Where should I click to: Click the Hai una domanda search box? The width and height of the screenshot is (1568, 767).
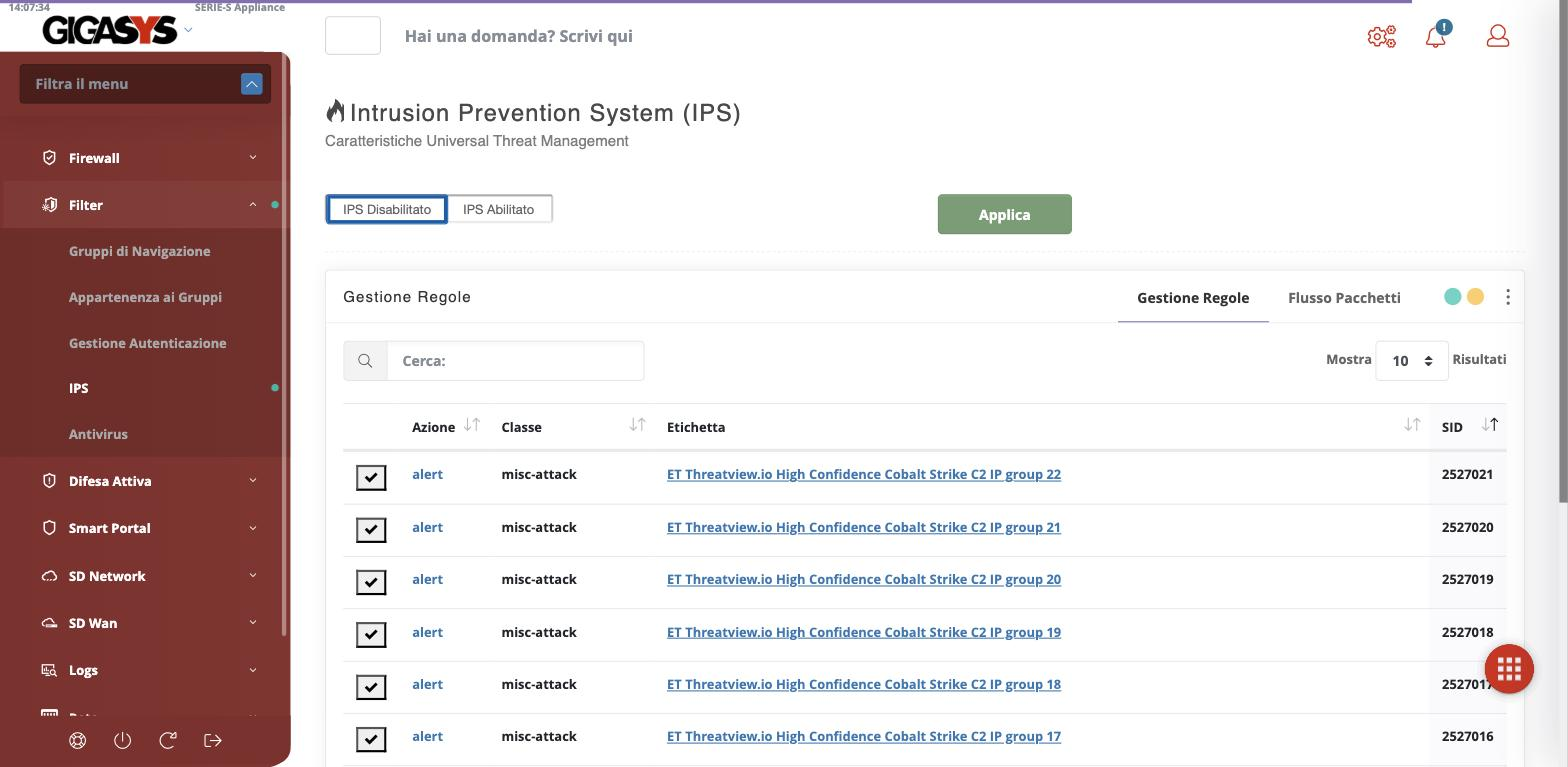518,36
